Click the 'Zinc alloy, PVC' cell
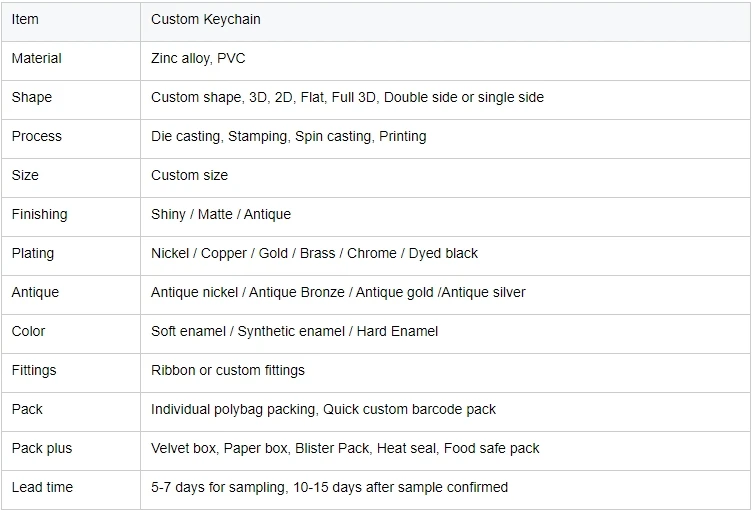The image size is (752, 510). (196, 59)
